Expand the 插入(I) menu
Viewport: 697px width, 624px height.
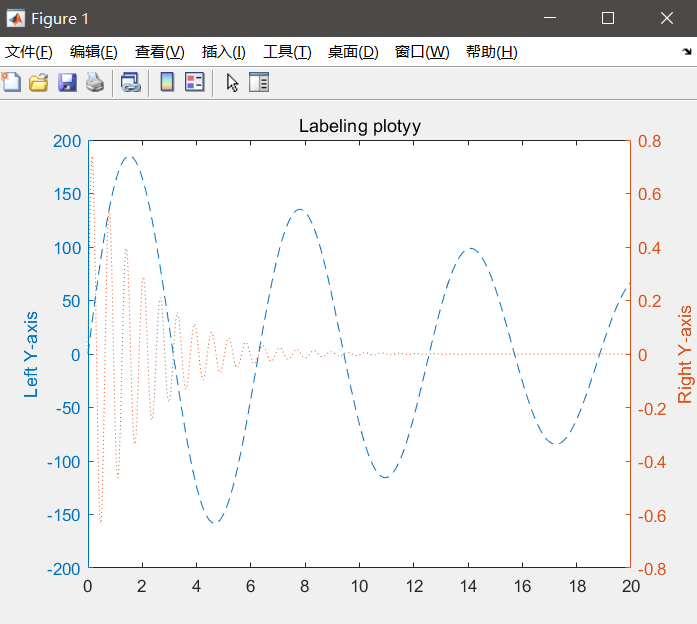pyautogui.click(x=224, y=52)
